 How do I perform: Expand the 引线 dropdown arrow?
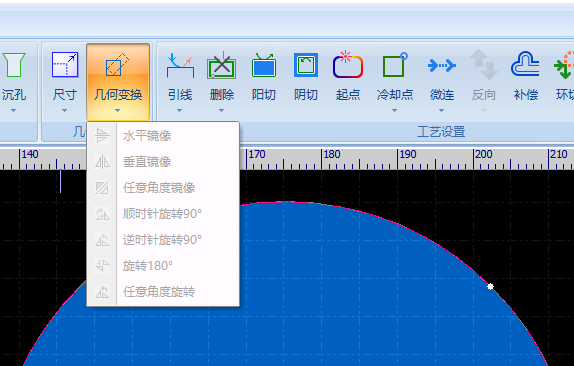[x=179, y=111]
